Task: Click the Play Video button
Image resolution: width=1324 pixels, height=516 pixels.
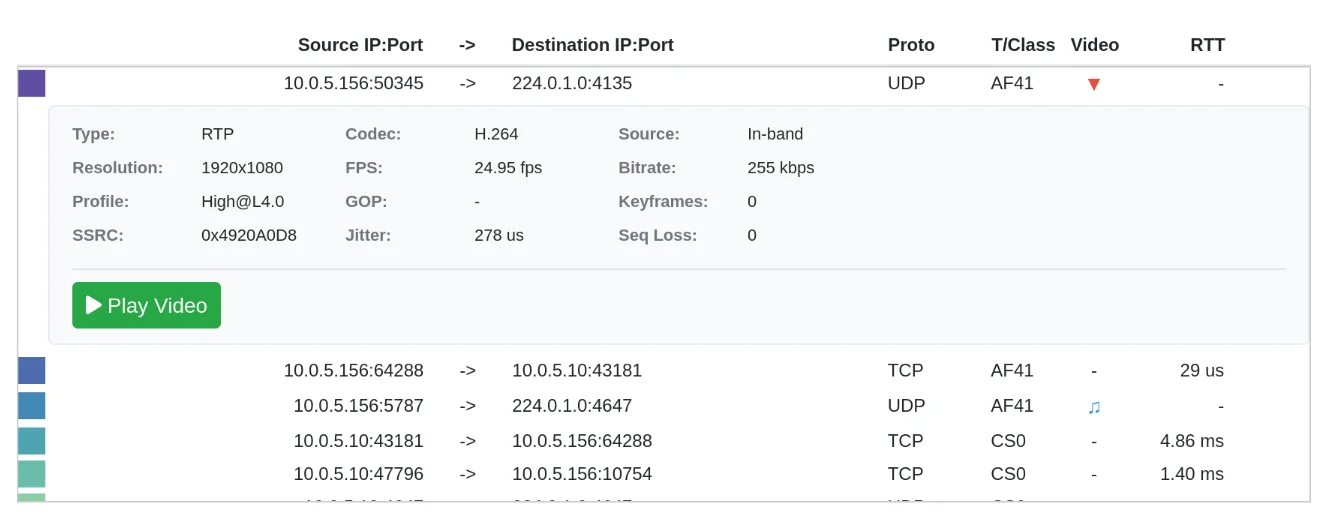Action: click(x=146, y=305)
